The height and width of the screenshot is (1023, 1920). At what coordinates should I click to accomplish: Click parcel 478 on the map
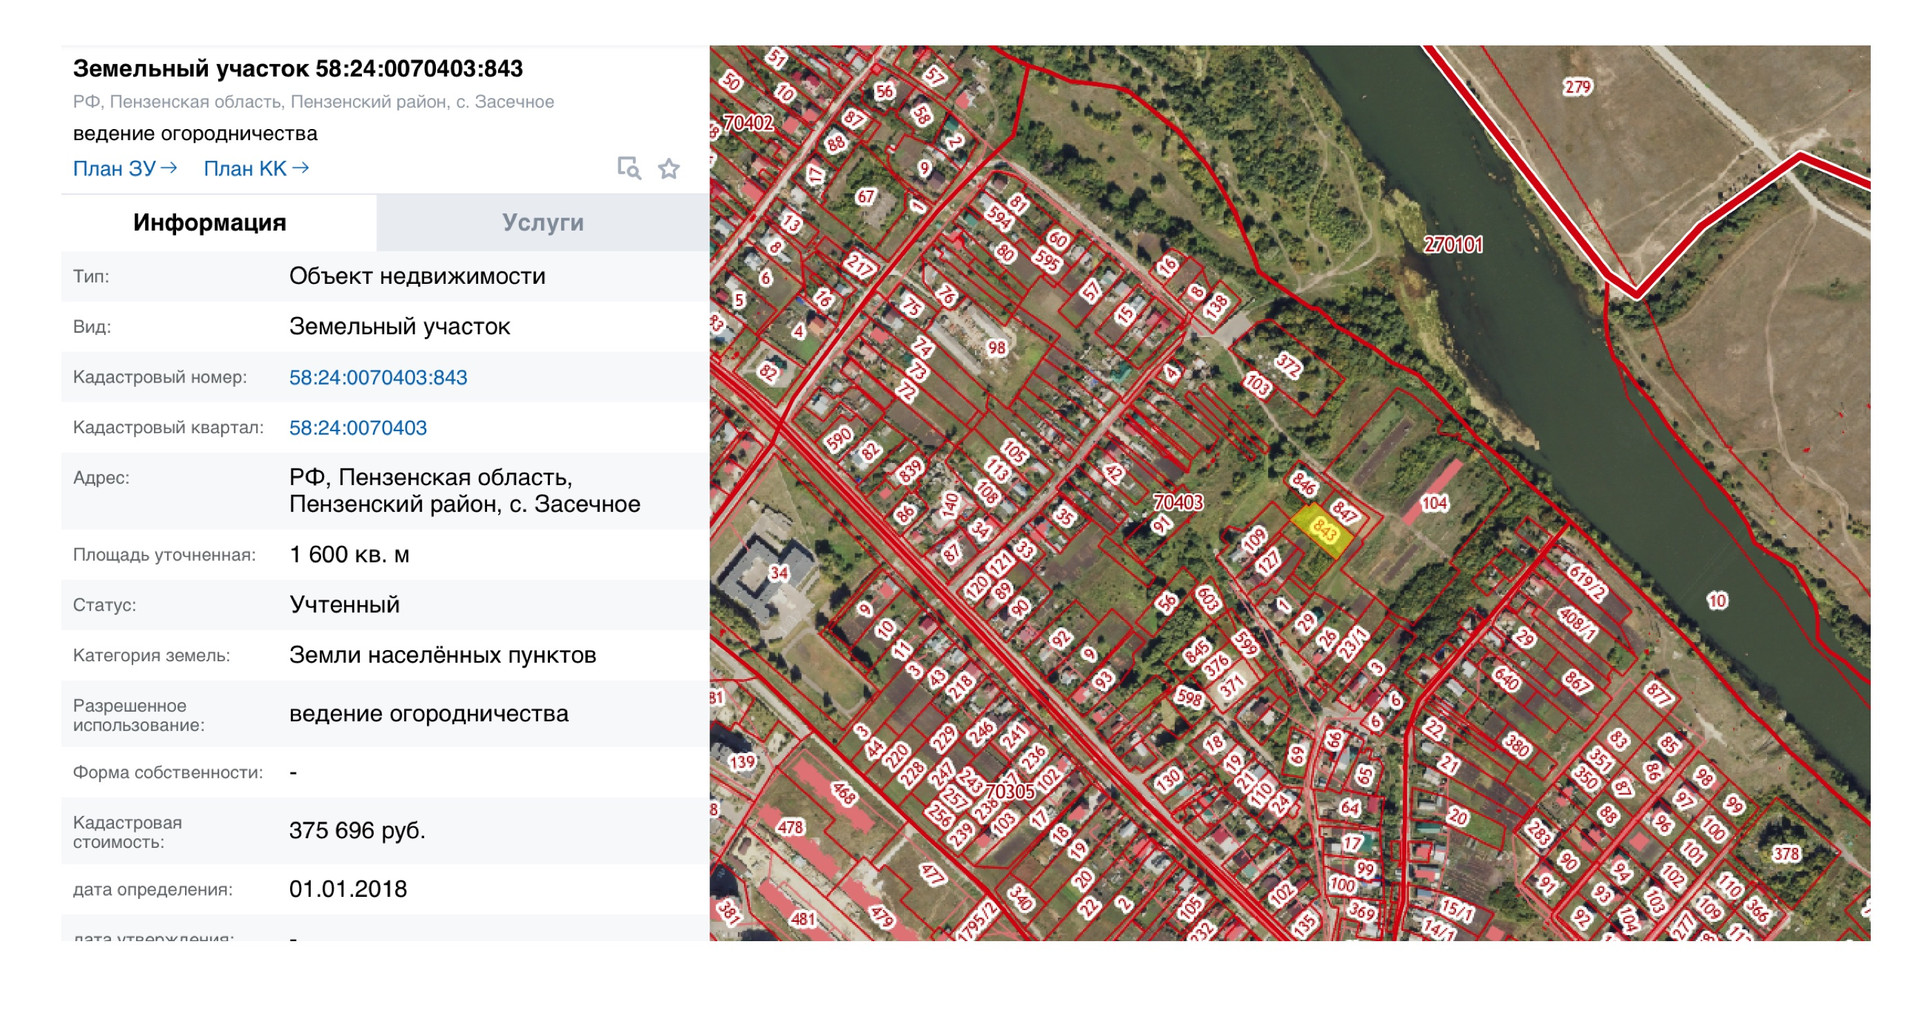coord(790,827)
